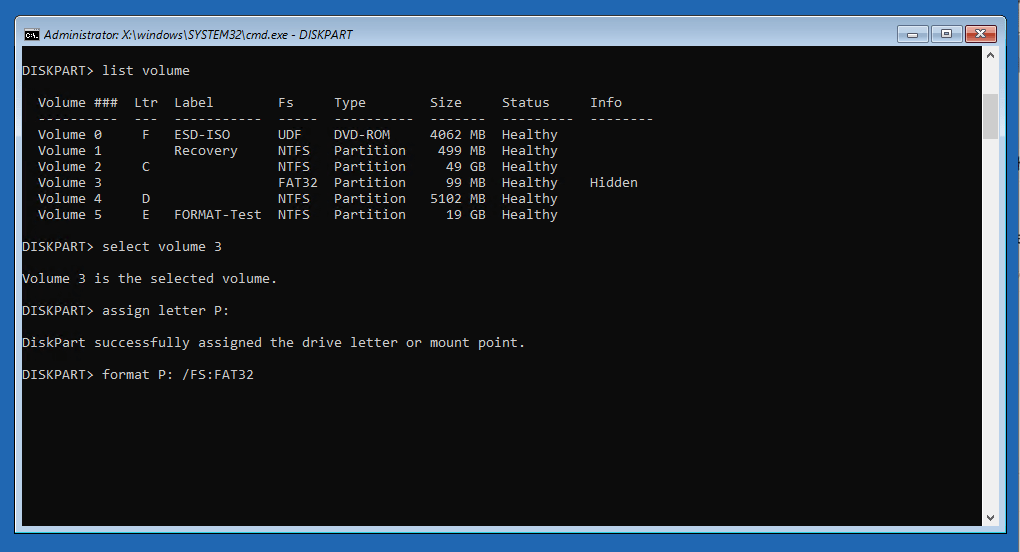Click the window title bar text

pos(198,35)
